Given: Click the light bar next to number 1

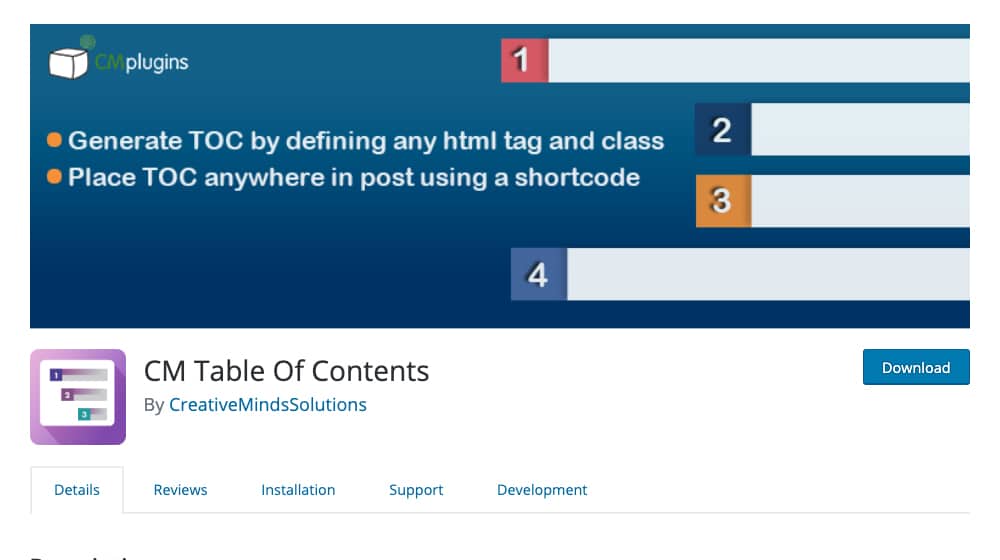Looking at the screenshot, I should point(759,61).
